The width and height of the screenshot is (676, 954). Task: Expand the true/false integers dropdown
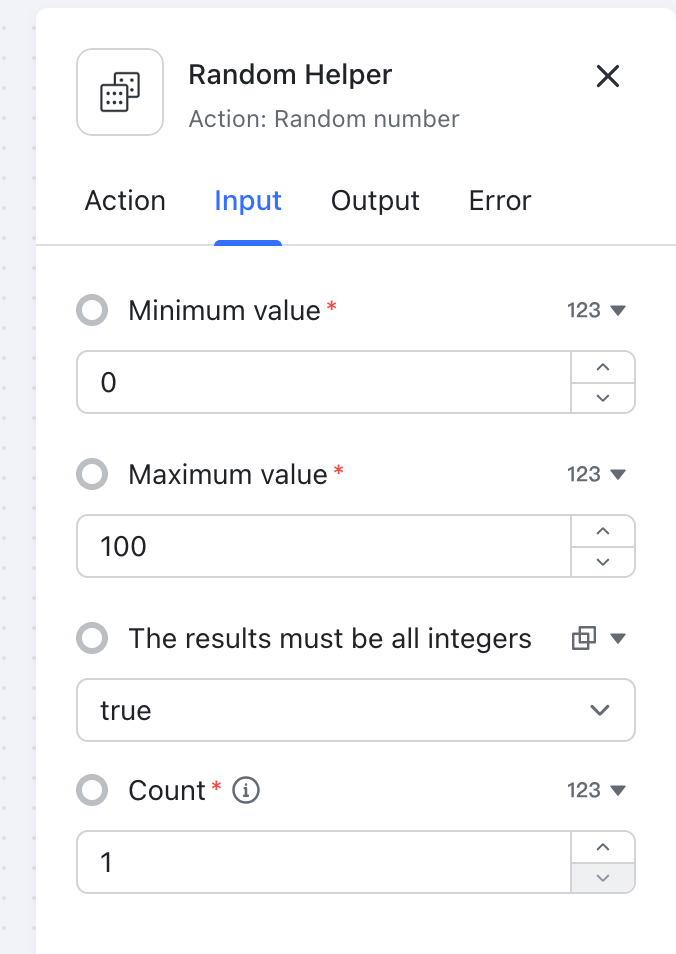[356, 710]
